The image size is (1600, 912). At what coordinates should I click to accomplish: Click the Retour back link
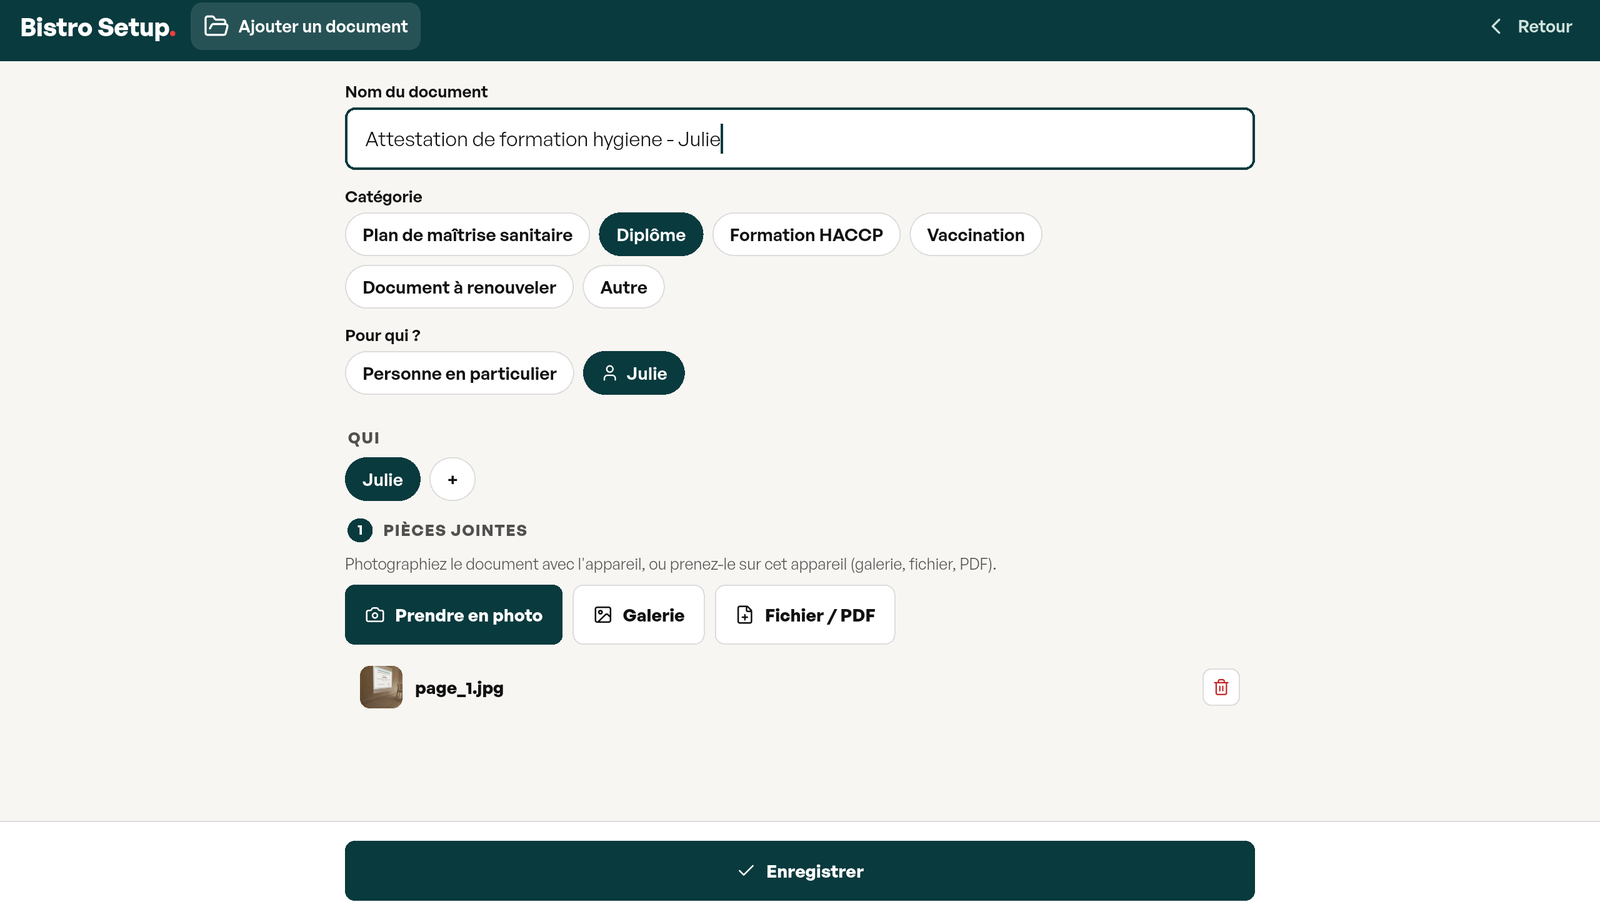pyautogui.click(x=1531, y=27)
